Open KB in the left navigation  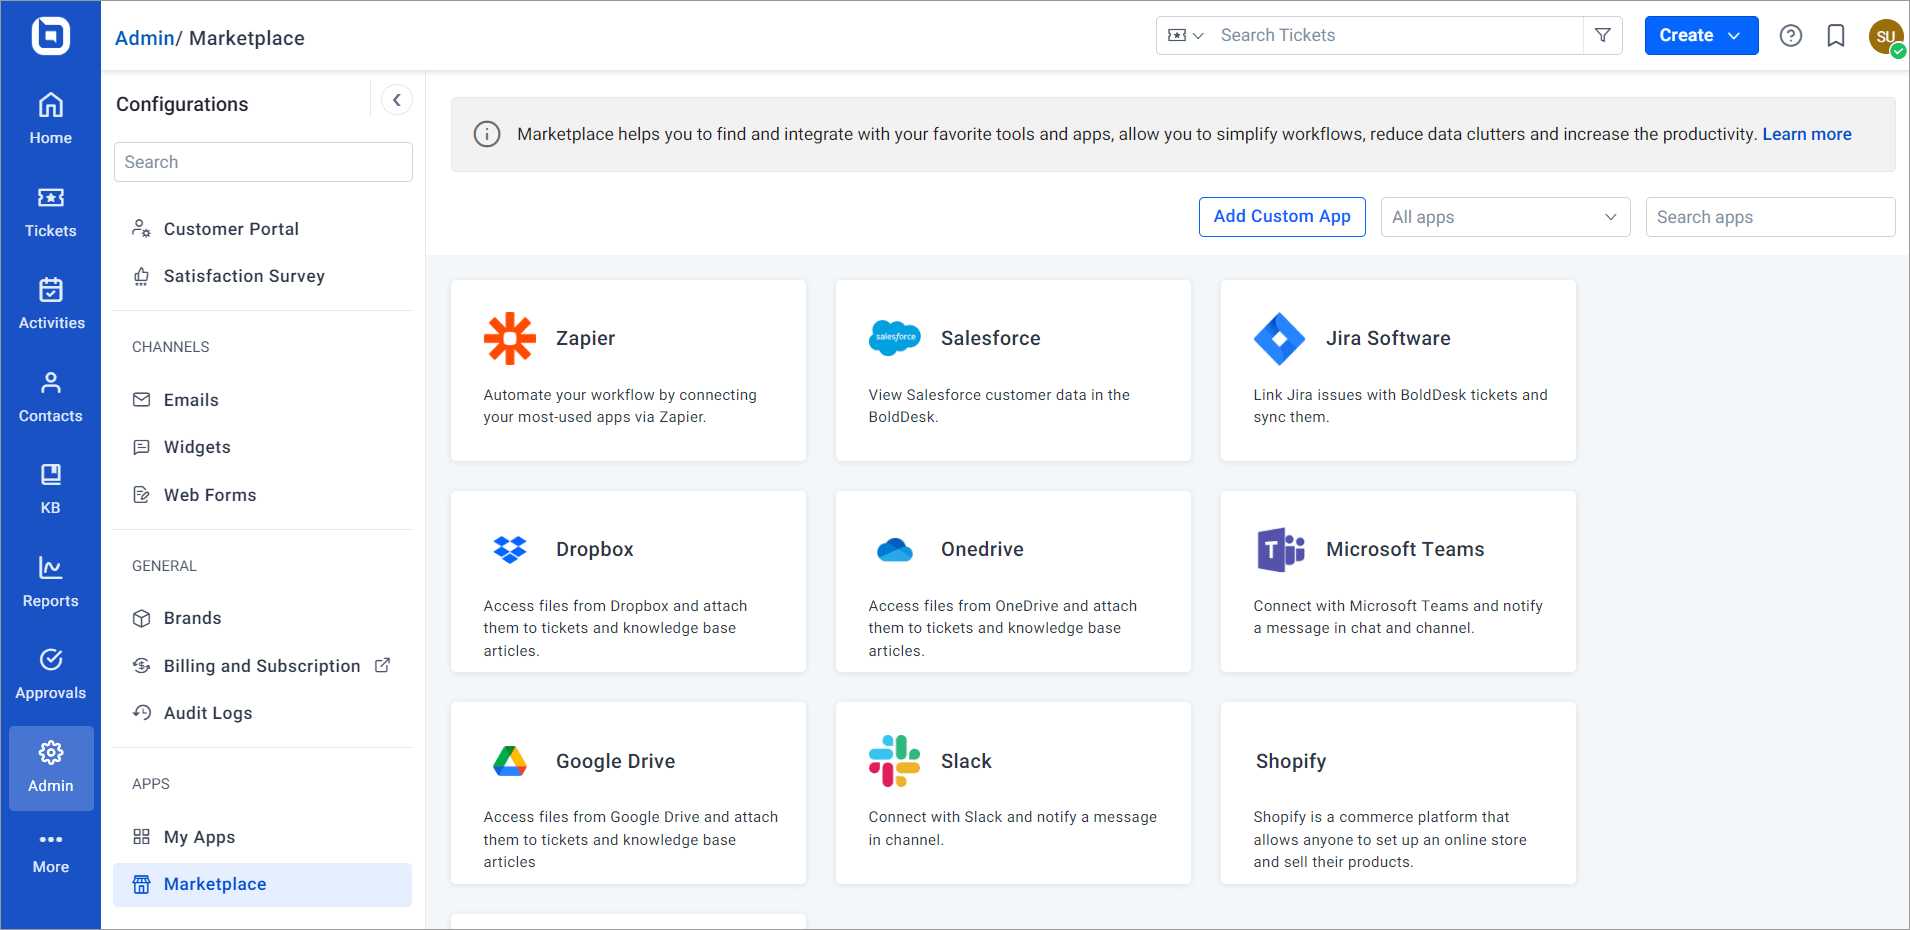(x=50, y=489)
